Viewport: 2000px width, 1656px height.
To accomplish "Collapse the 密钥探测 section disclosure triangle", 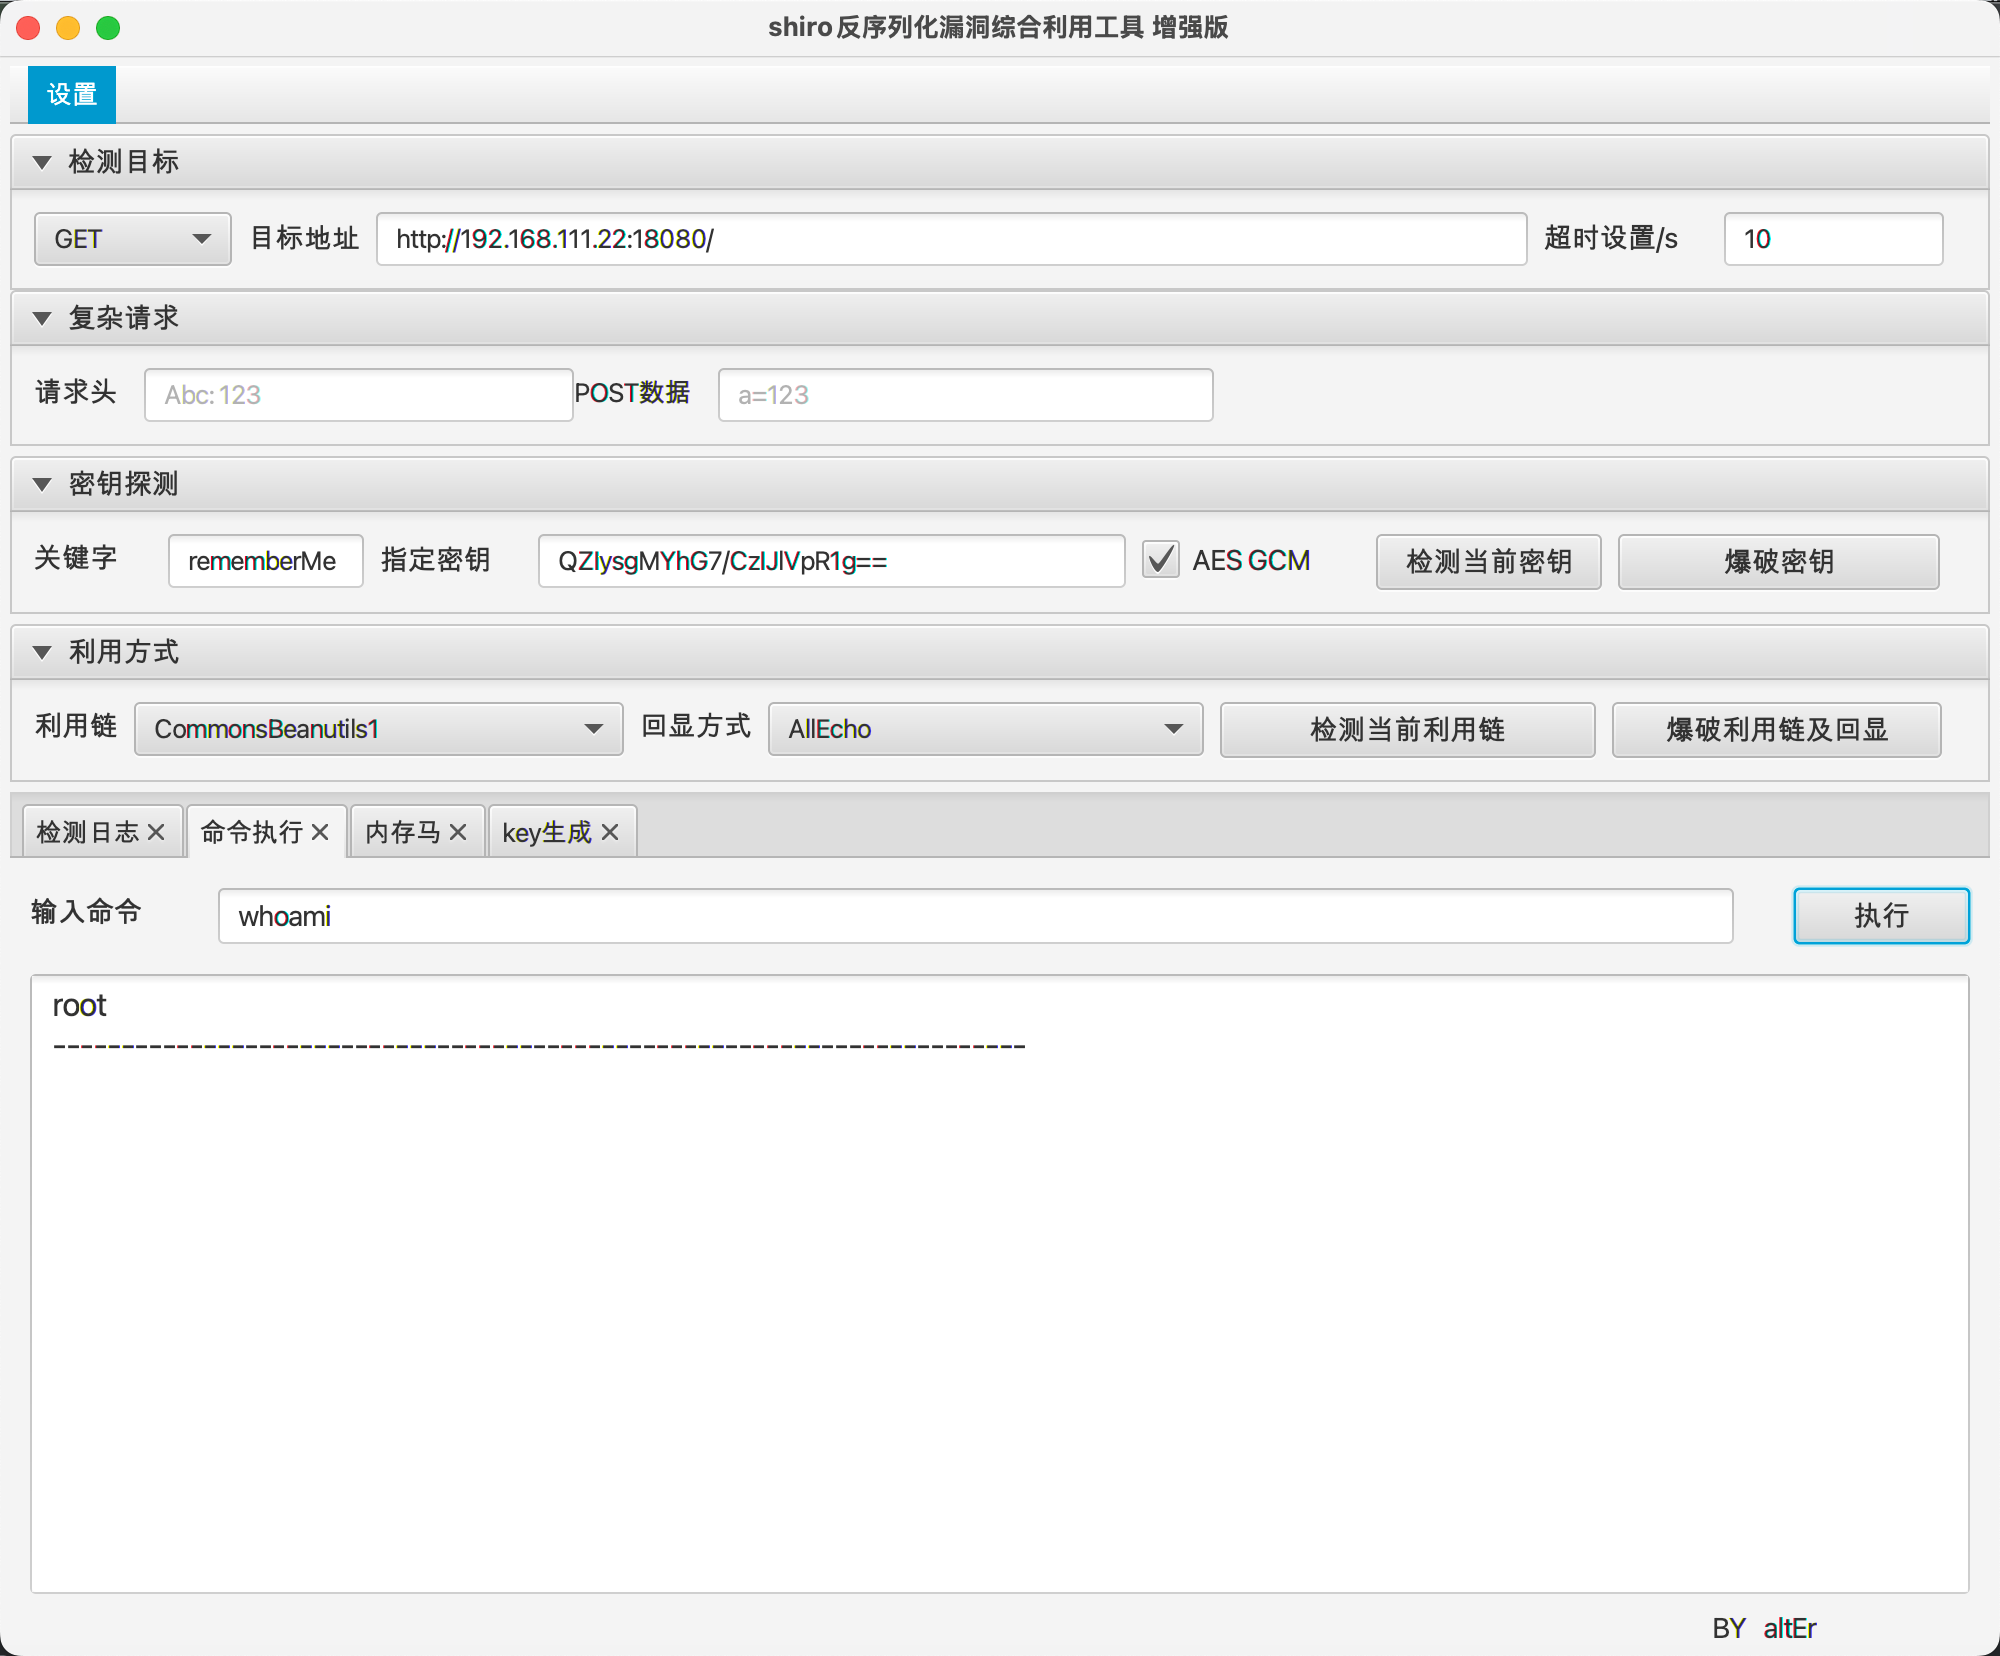I will [x=42, y=484].
